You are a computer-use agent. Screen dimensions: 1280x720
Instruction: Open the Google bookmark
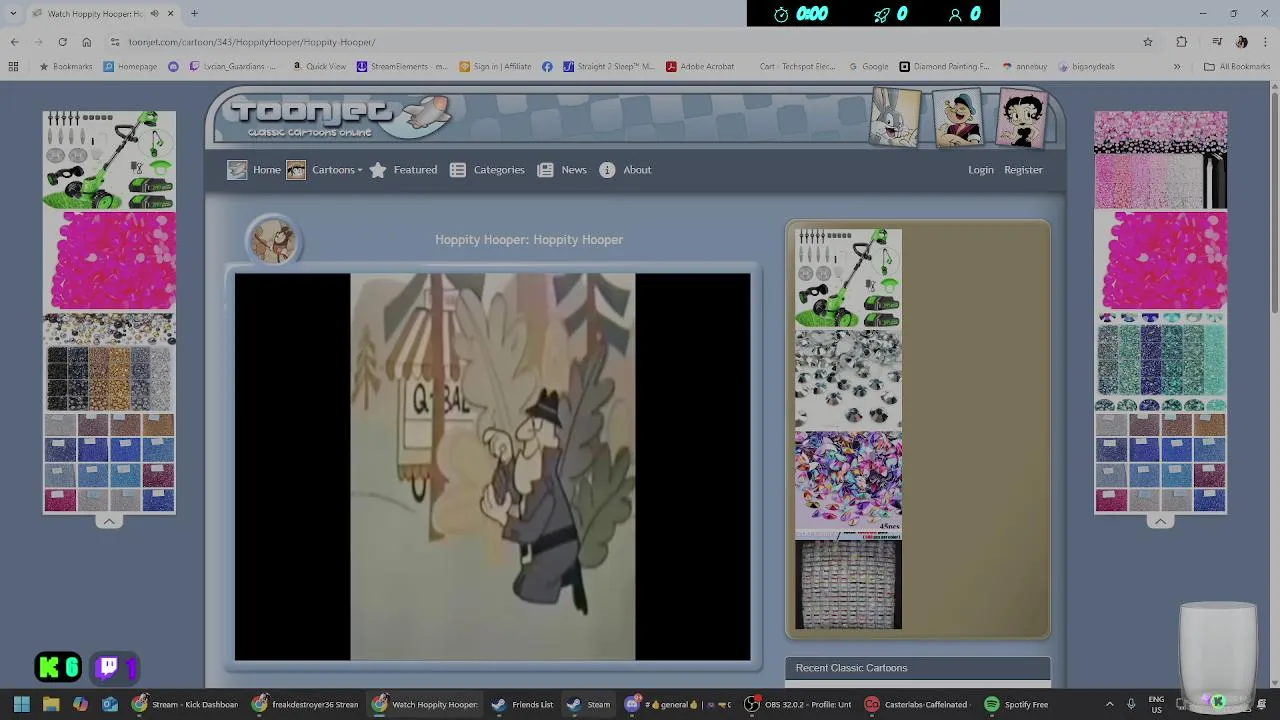[x=868, y=67]
